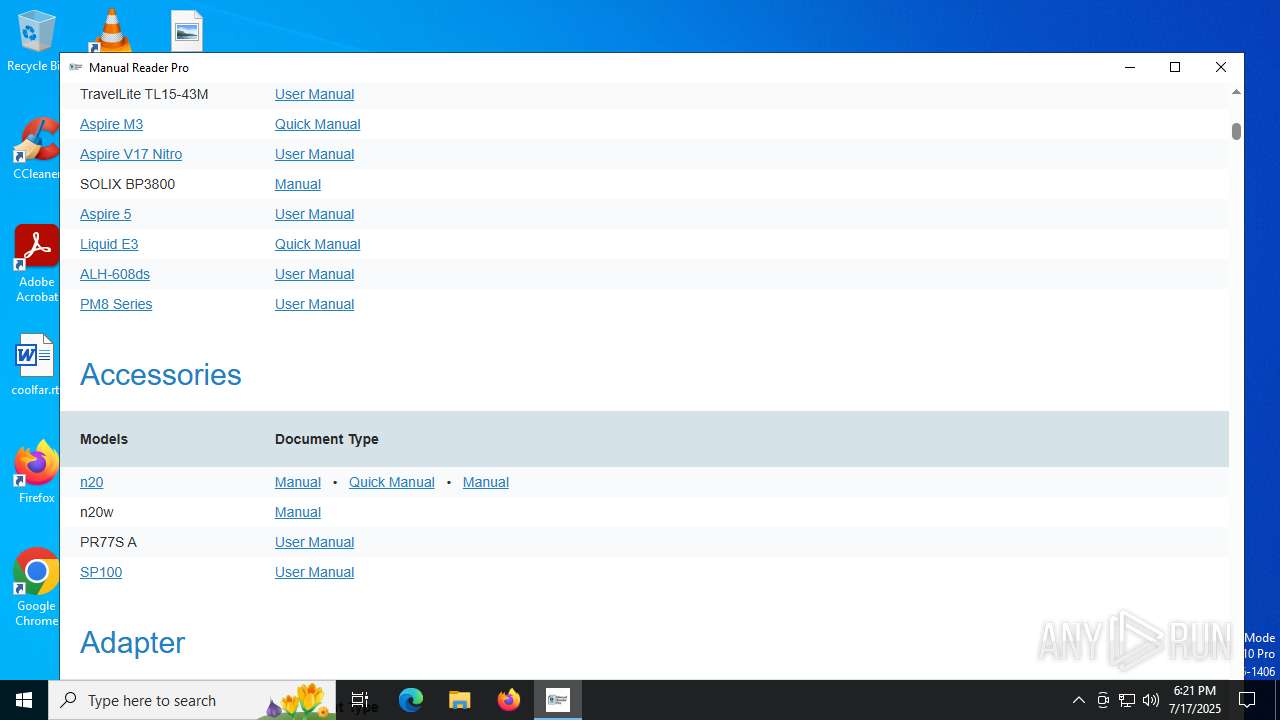Open the n20 accessory model link
This screenshot has width=1280, height=720.
click(91, 482)
